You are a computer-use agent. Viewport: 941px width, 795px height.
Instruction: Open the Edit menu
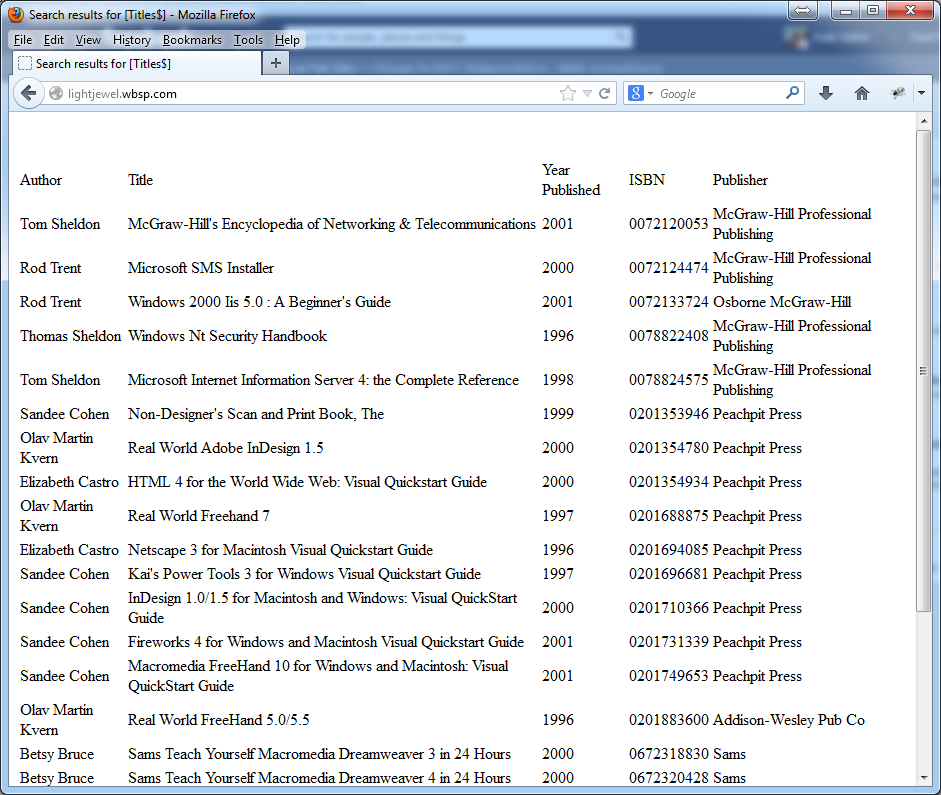tap(53, 40)
